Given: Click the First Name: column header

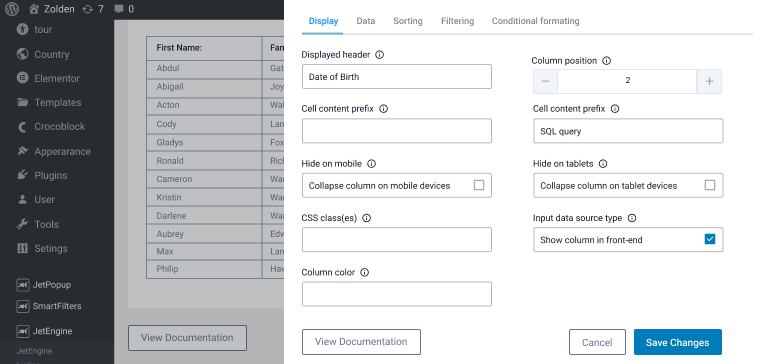Looking at the screenshot, I should coord(204,48).
